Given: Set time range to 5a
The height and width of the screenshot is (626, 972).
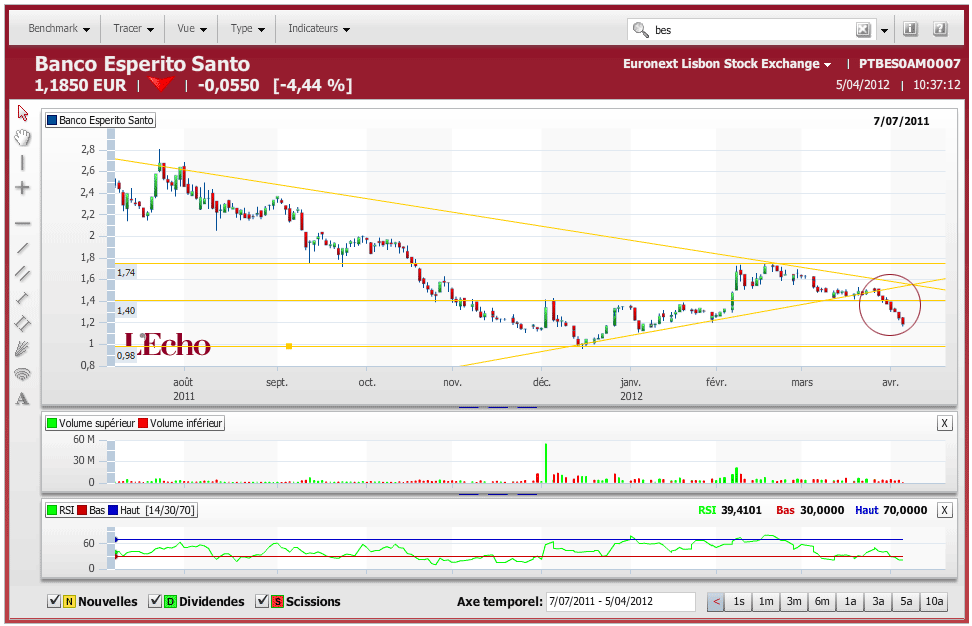Looking at the screenshot, I should click(x=906, y=601).
